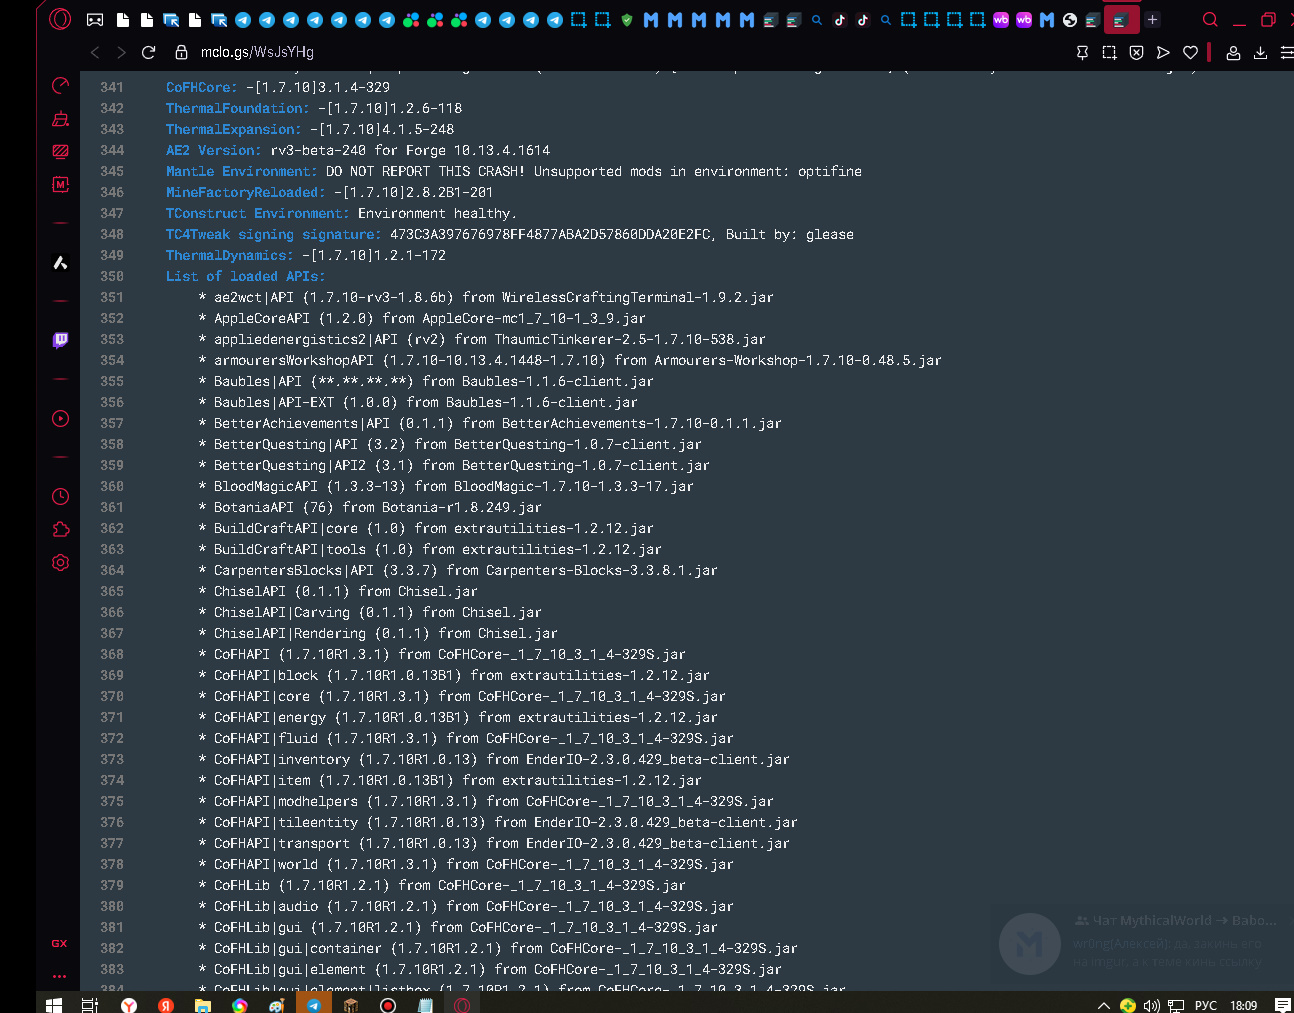The width and height of the screenshot is (1294, 1013).
Task: Open History clock icon in sidebar
Action: pyautogui.click(x=60, y=496)
